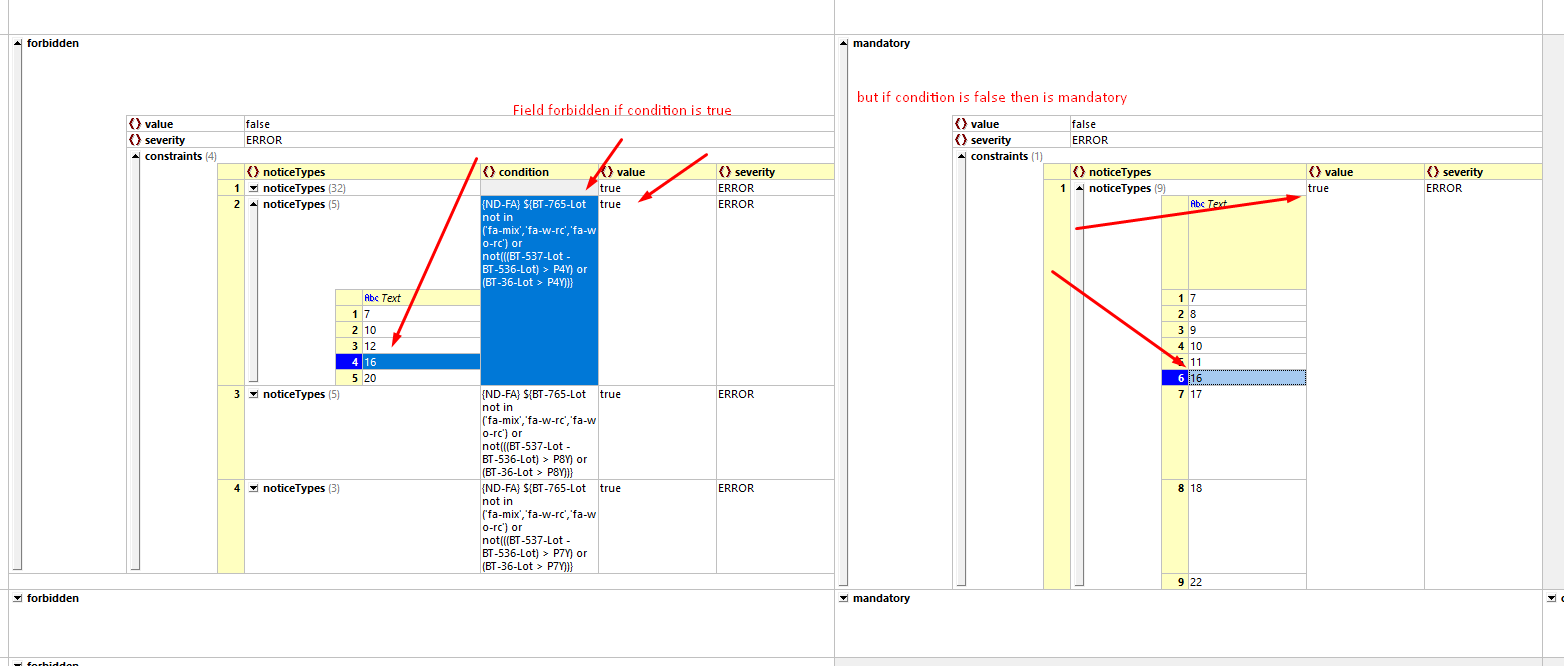Select the highlighted 16 entry in forbidden list
This screenshot has width=1564, height=666.
[x=421, y=362]
